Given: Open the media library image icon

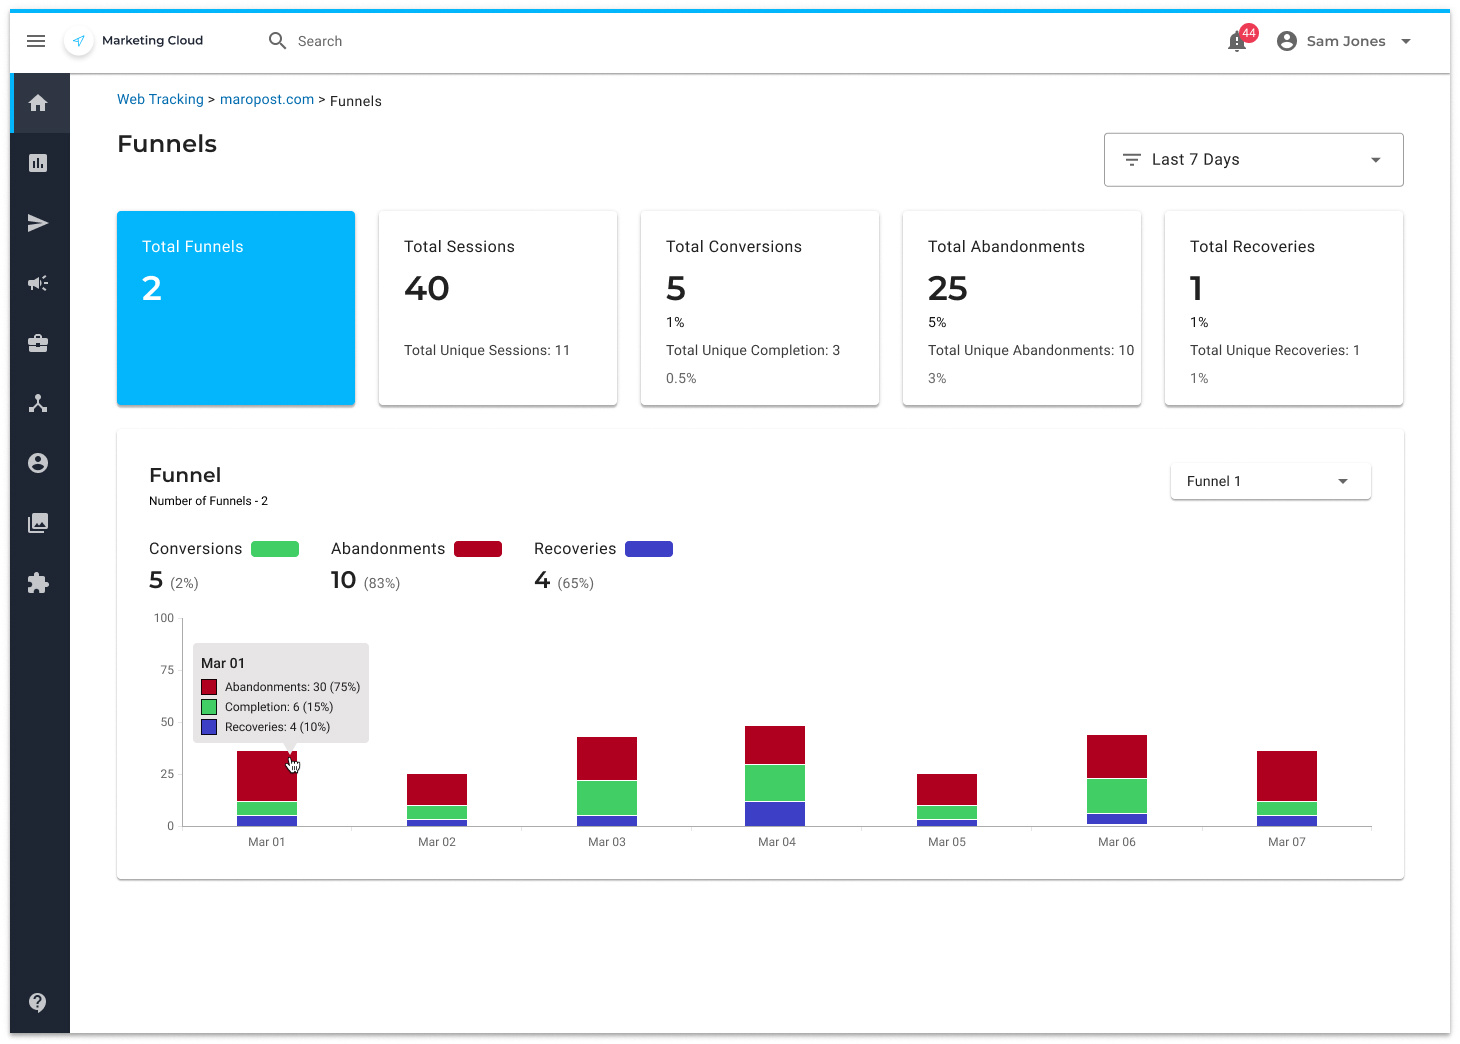Looking at the screenshot, I should [38, 522].
